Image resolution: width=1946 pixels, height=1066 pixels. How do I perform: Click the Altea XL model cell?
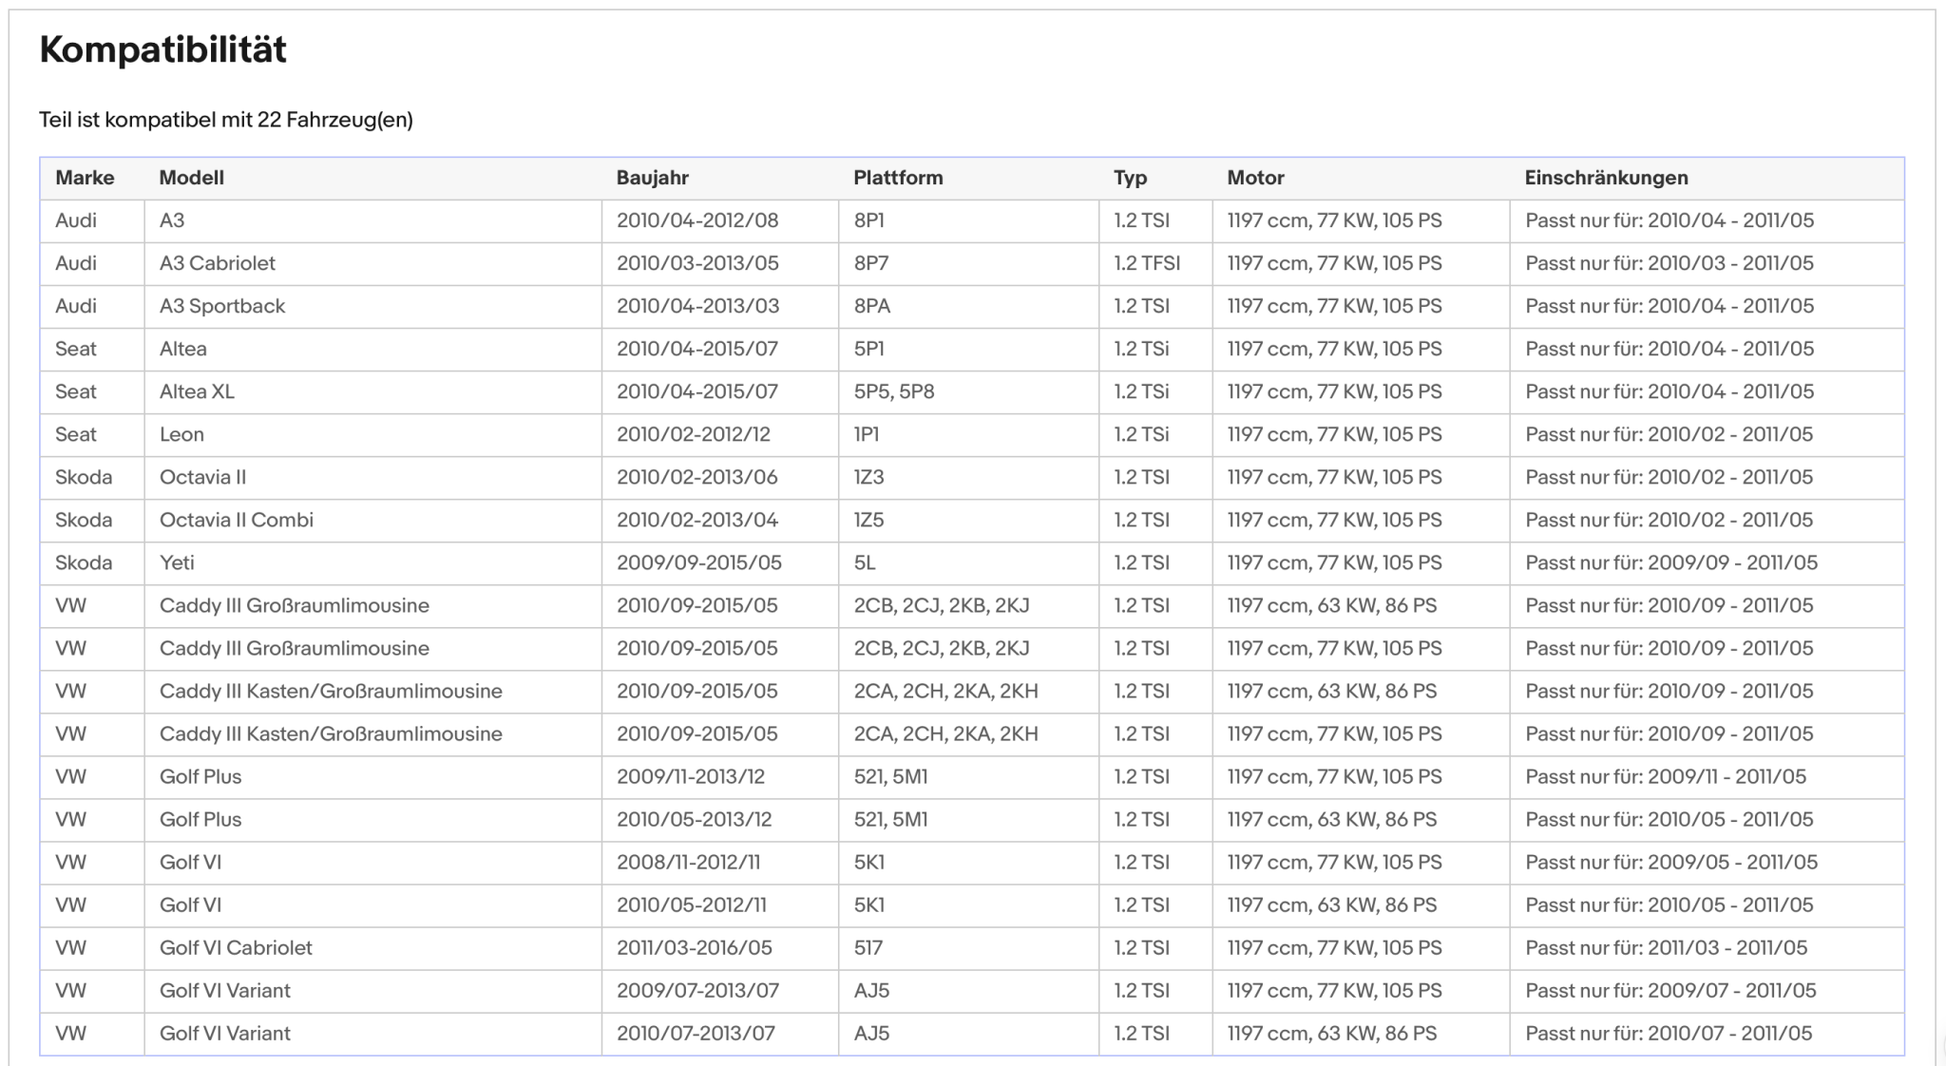tap(196, 392)
